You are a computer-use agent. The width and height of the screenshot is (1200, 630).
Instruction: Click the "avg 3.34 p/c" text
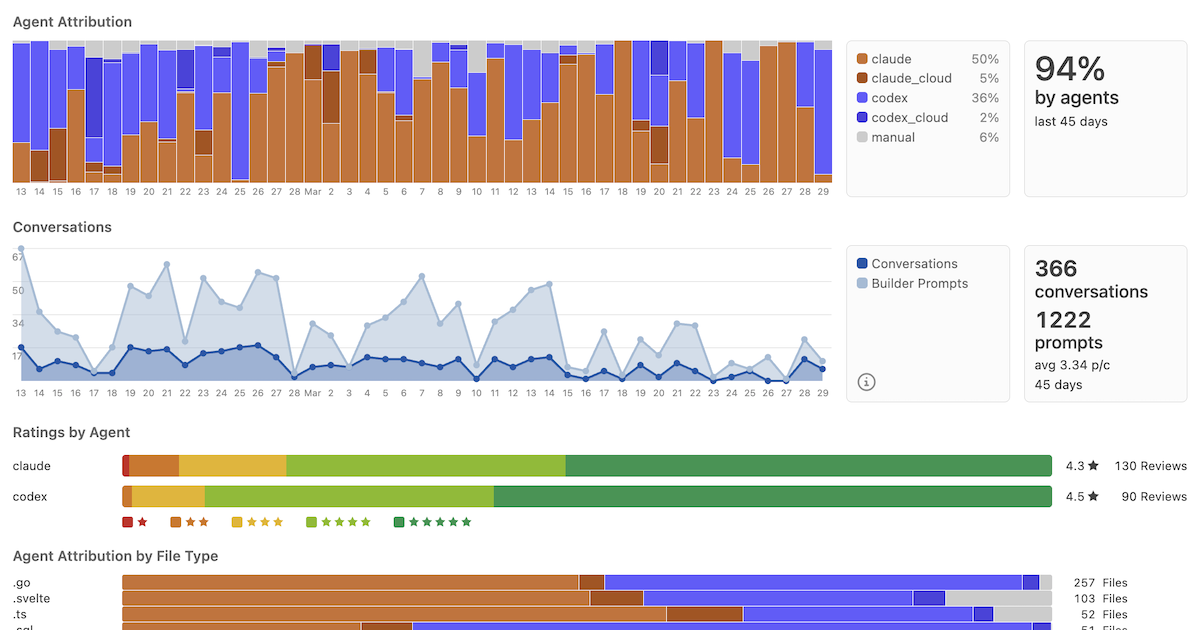pyautogui.click(x=1074, y=364)
